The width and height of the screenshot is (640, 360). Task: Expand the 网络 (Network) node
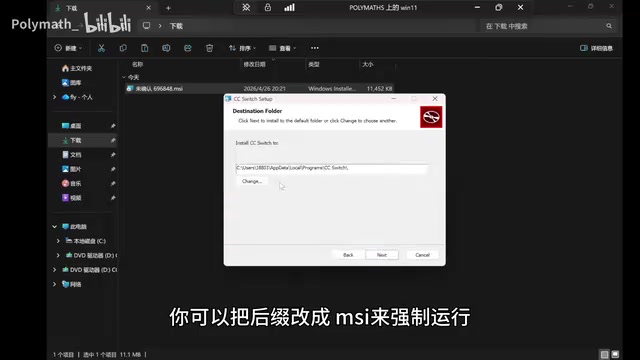[x=54, y=284]
